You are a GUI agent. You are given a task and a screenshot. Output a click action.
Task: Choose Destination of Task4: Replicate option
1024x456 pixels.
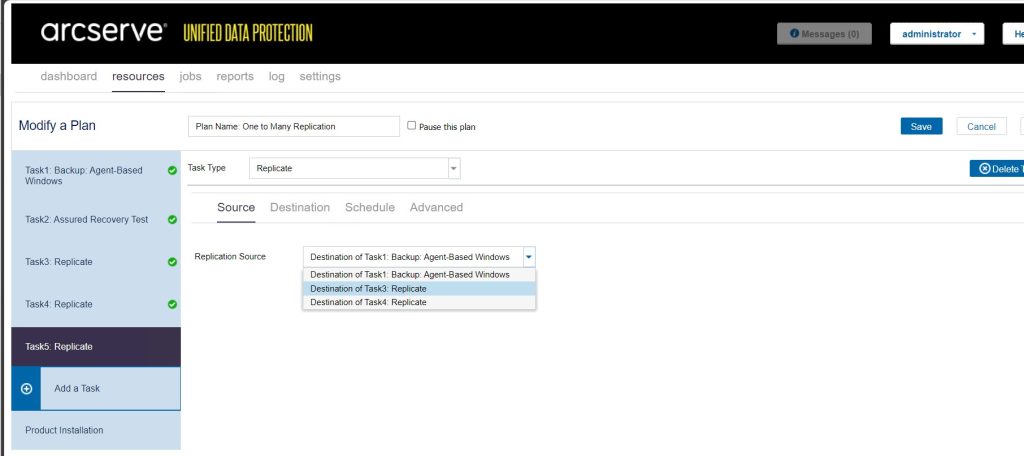[x=419, y=302]
